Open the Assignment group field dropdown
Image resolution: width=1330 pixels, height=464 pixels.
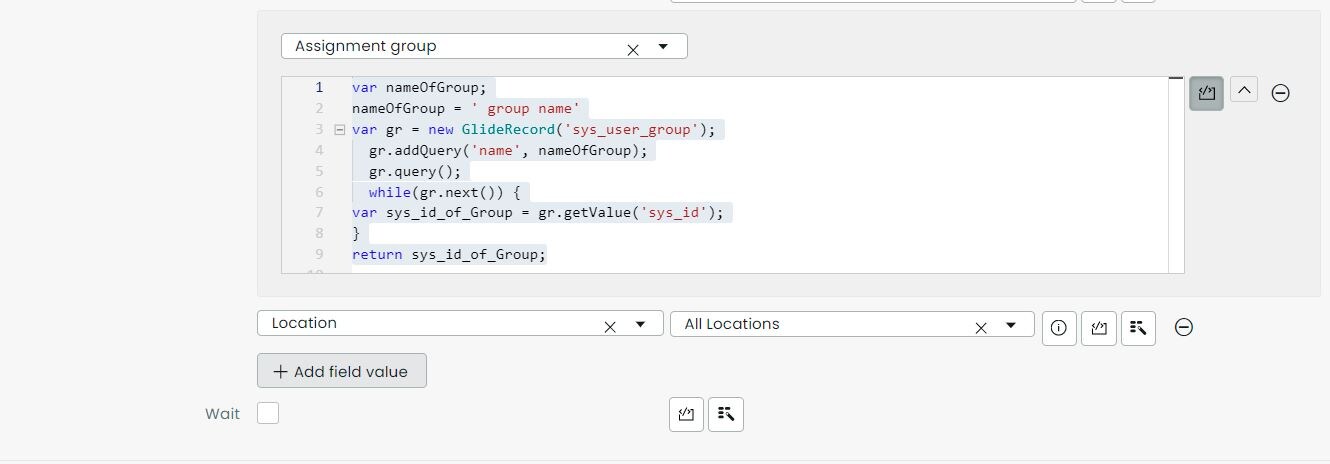click(x=663, y=47)
